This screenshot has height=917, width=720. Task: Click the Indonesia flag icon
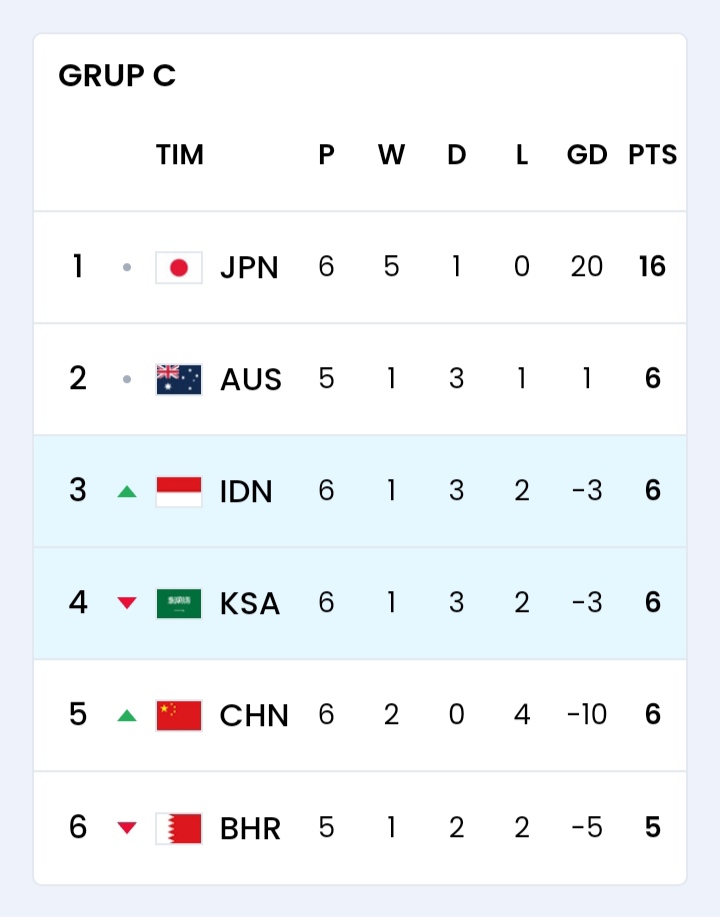[179, 491]
